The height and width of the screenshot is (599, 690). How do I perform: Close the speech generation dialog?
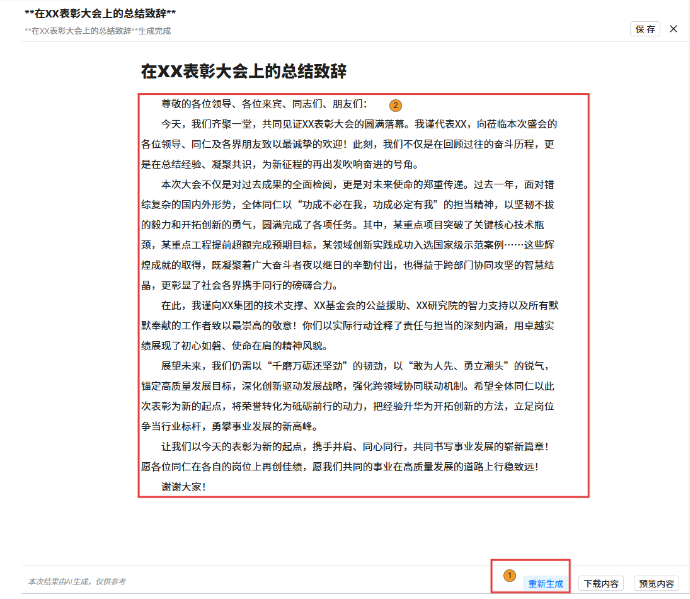(673, 29)
